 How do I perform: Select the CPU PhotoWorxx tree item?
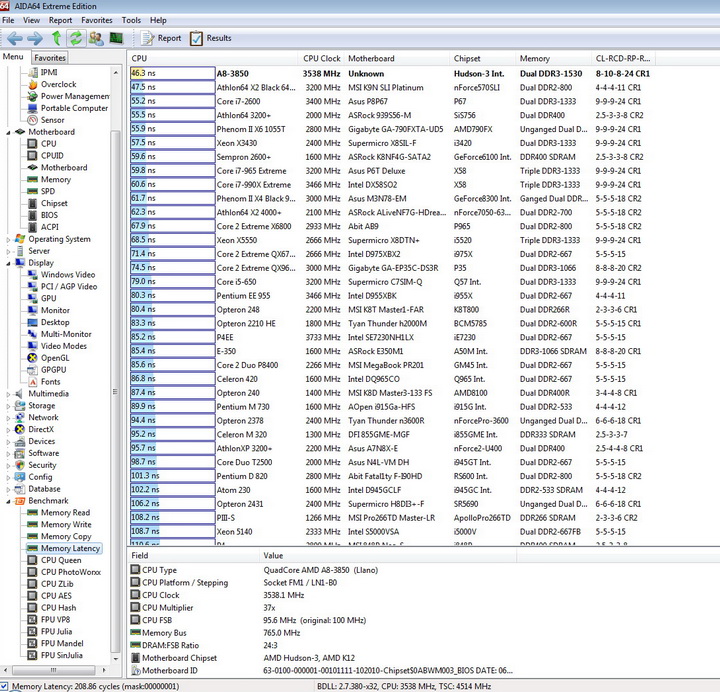point(71,573)
